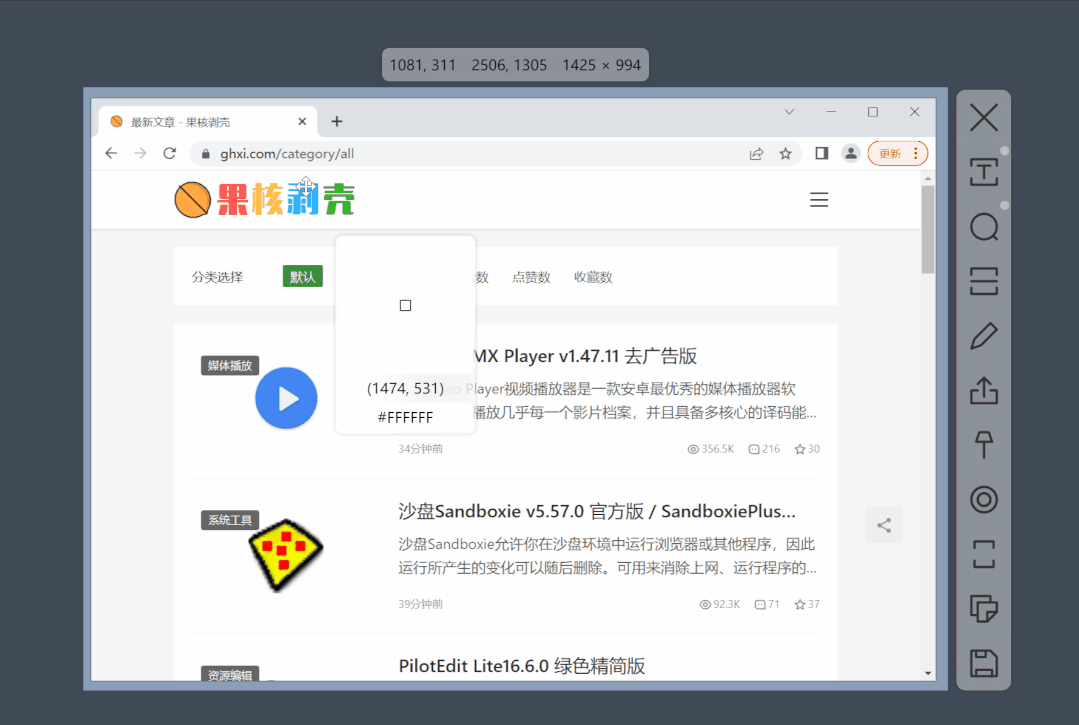Screen dimensions: 1079x725
Task: Open the image search magnifier tool
Action: click(x=983, y=227)
